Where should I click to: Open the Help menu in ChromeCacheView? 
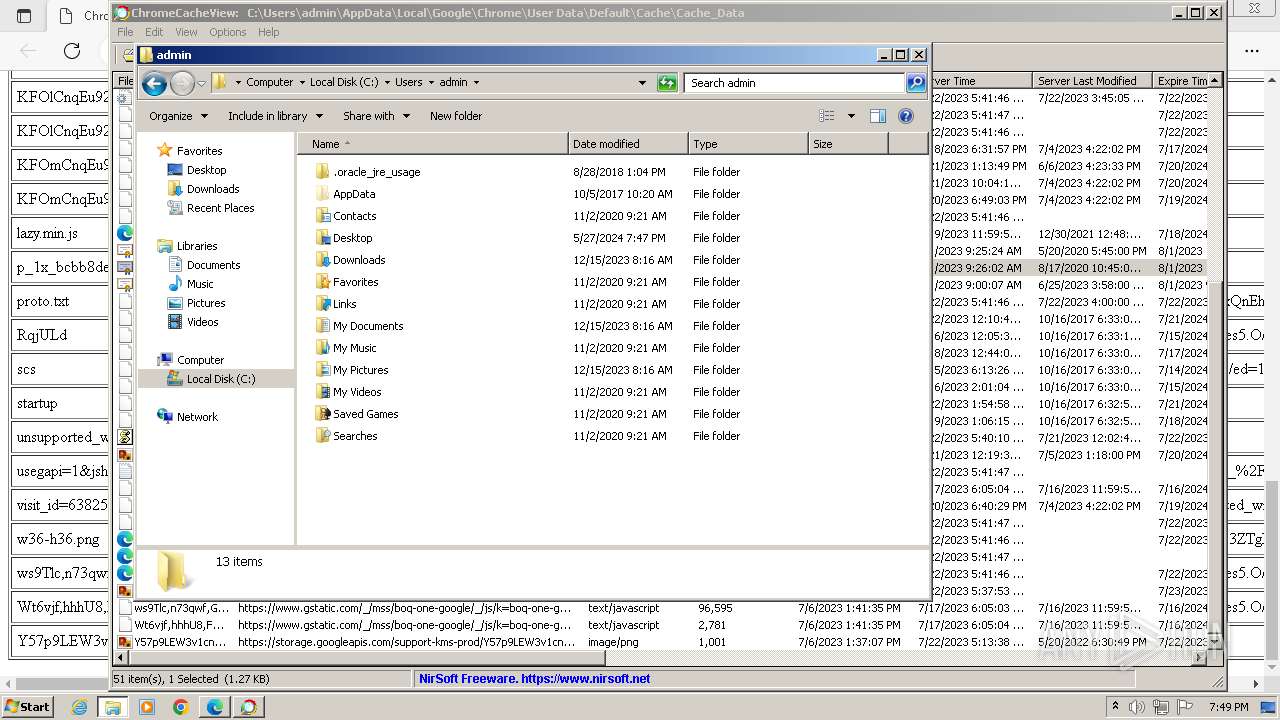point(269,32)
